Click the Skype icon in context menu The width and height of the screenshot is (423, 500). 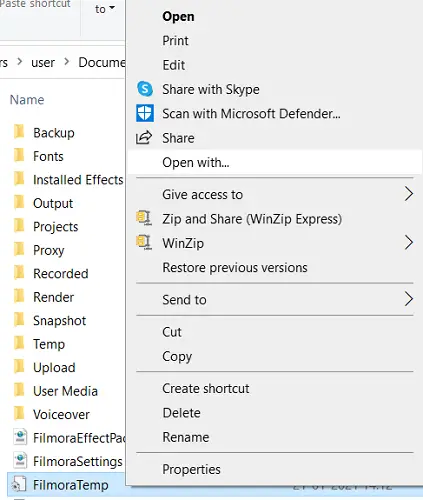click(x=145, y=89)
